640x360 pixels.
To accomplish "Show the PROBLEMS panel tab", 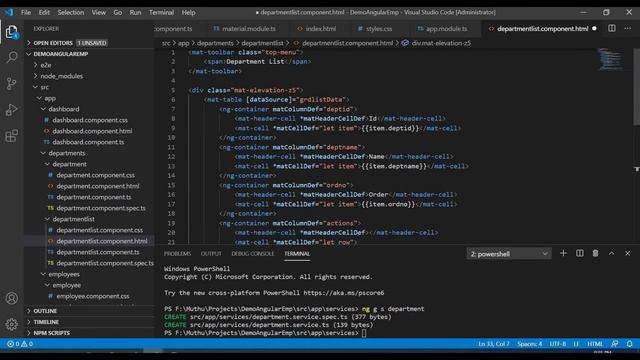I will coord(177,253).
